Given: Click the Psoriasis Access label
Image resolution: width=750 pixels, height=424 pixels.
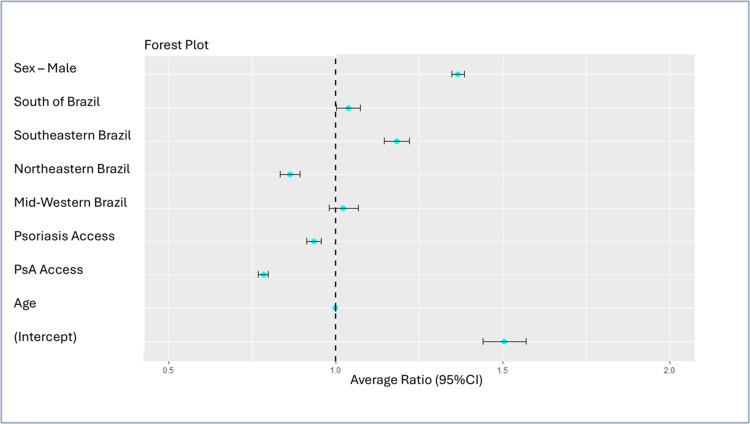Looking at the screenshot, I should pos(64,236).
